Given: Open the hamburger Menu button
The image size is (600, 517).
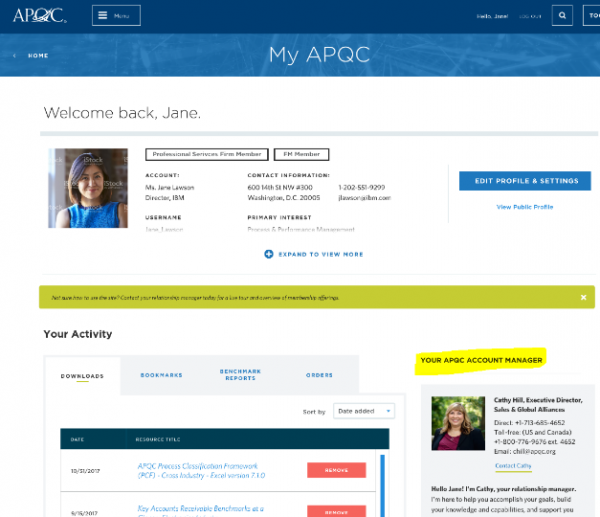Looking at the screenshot, I should pos(116,16).
